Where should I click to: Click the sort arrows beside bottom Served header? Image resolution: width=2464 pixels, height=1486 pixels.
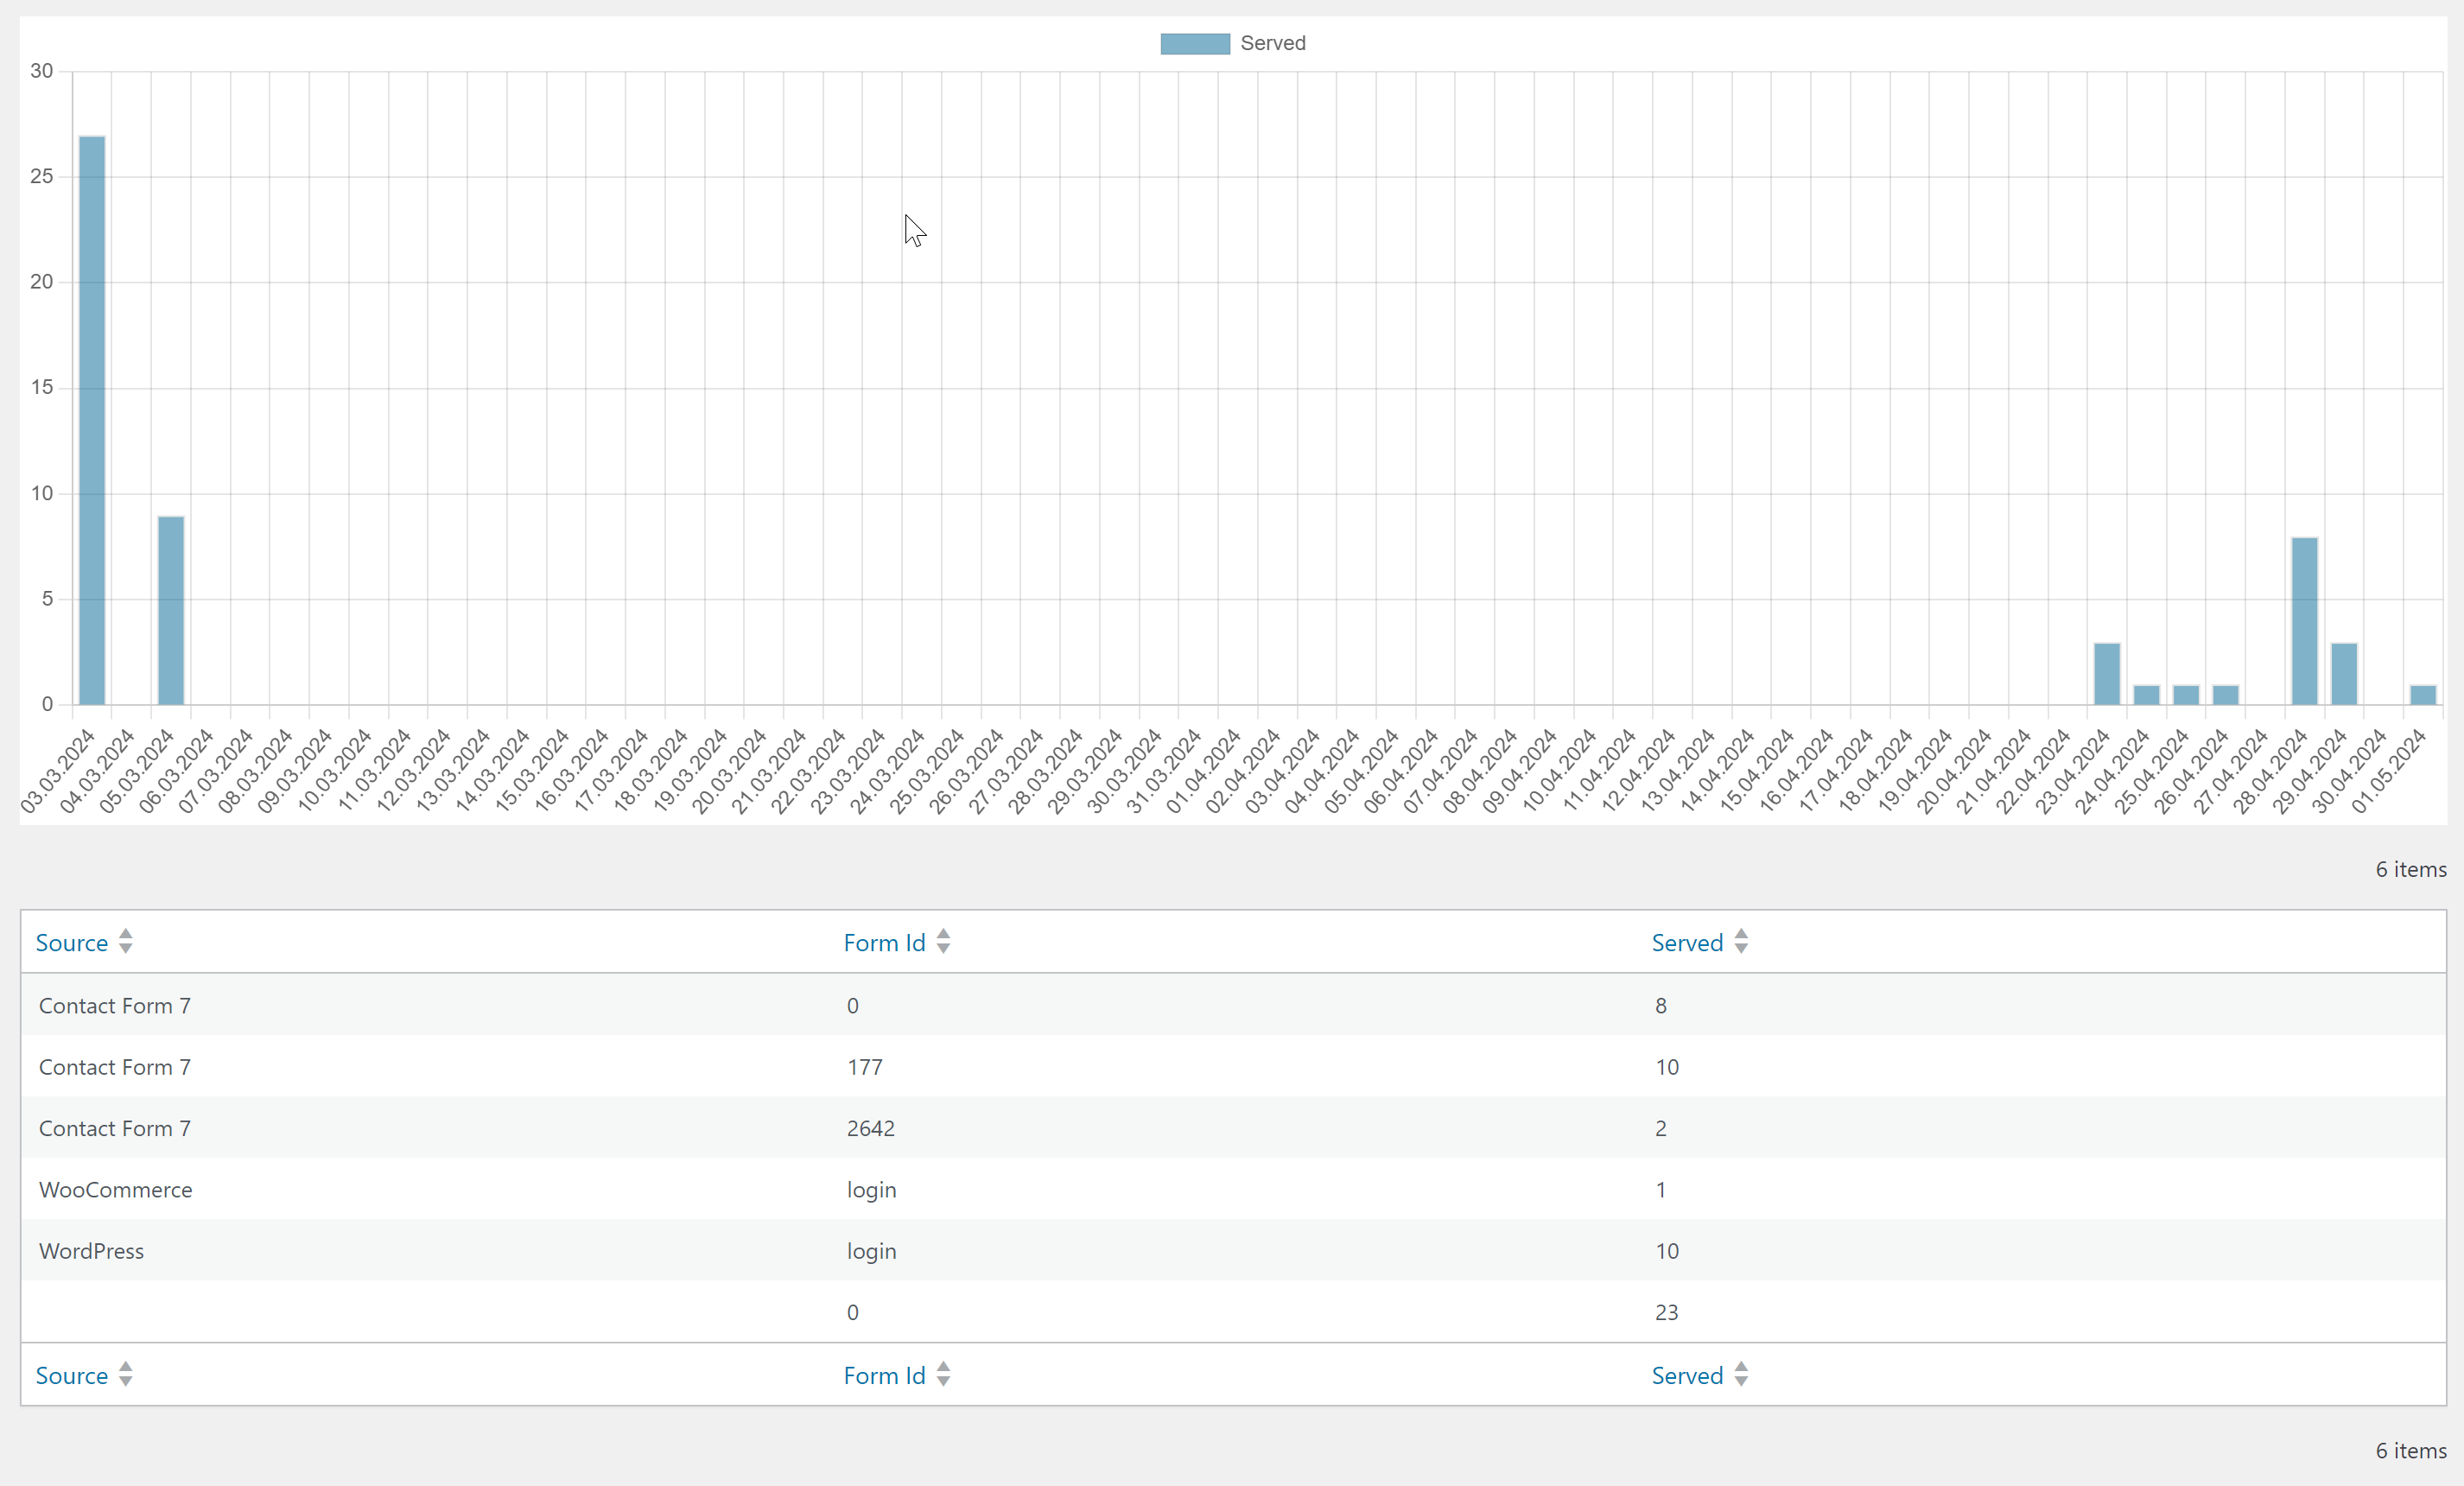1741,1374
